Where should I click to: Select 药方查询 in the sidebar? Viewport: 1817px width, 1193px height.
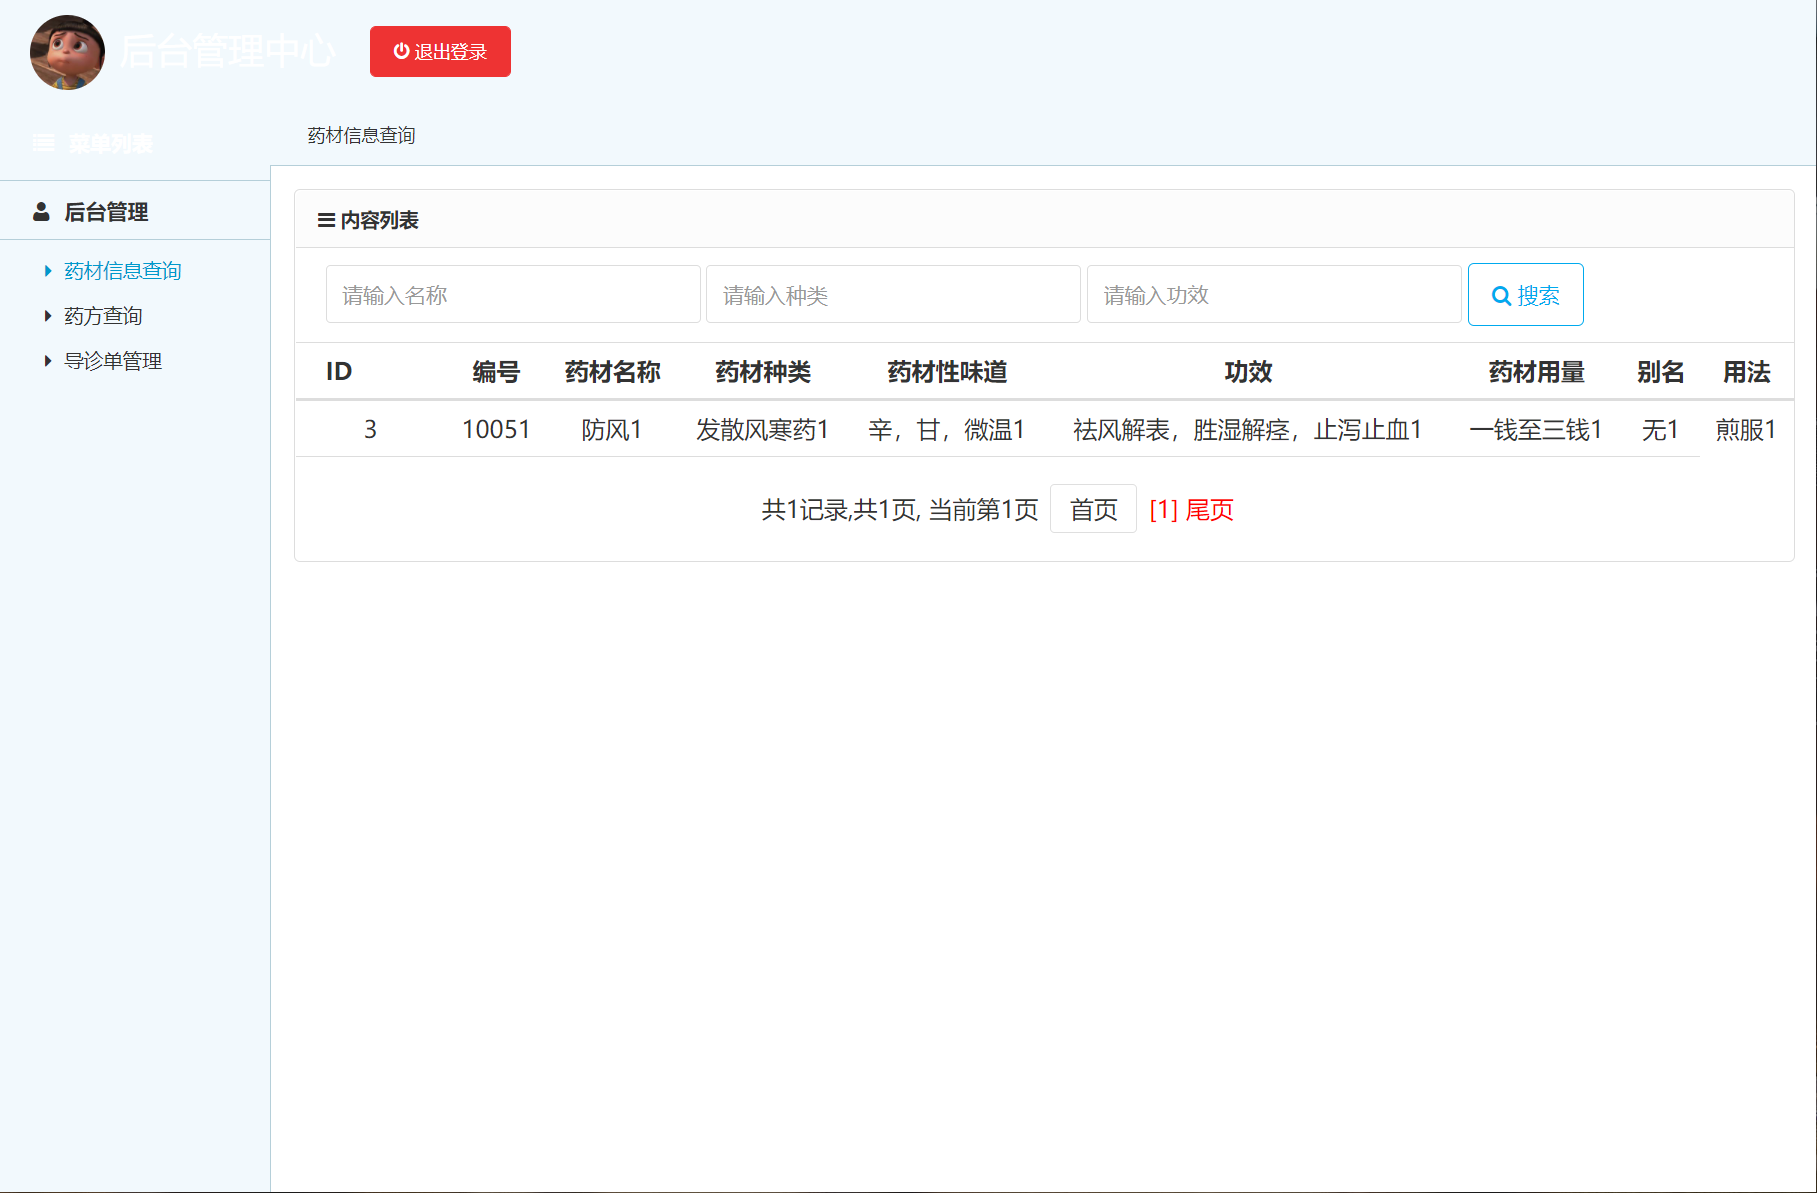point(102,315)
